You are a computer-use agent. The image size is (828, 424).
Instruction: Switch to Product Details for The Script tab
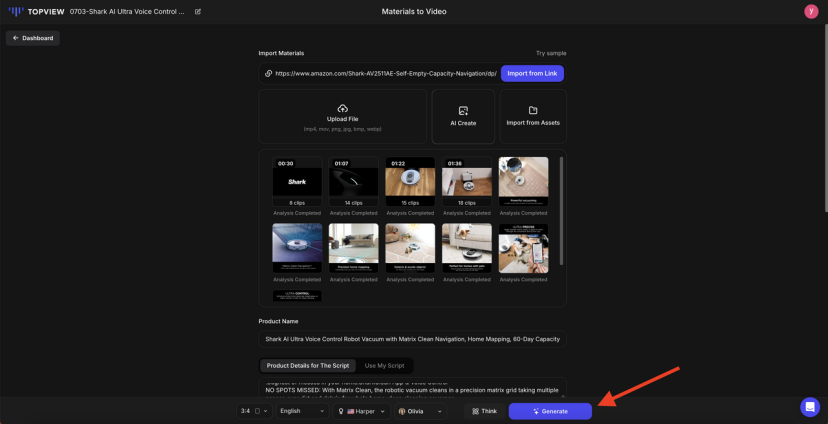point(308,365)
